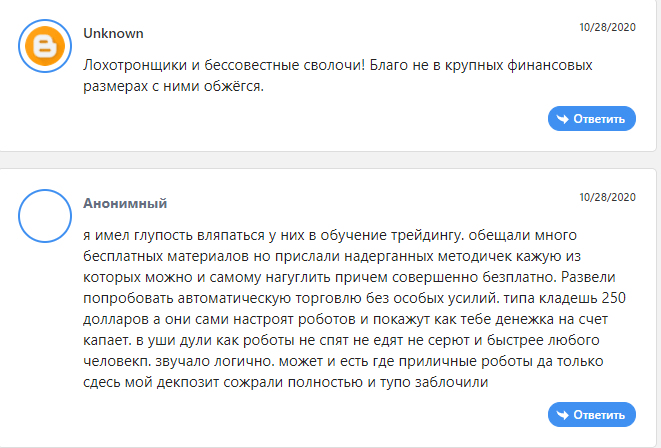Image resolution: width=661 pixels, height=448 pixels.
Task: Click the line starting 'капает. в уши дули'
Action: click(341, 340)
